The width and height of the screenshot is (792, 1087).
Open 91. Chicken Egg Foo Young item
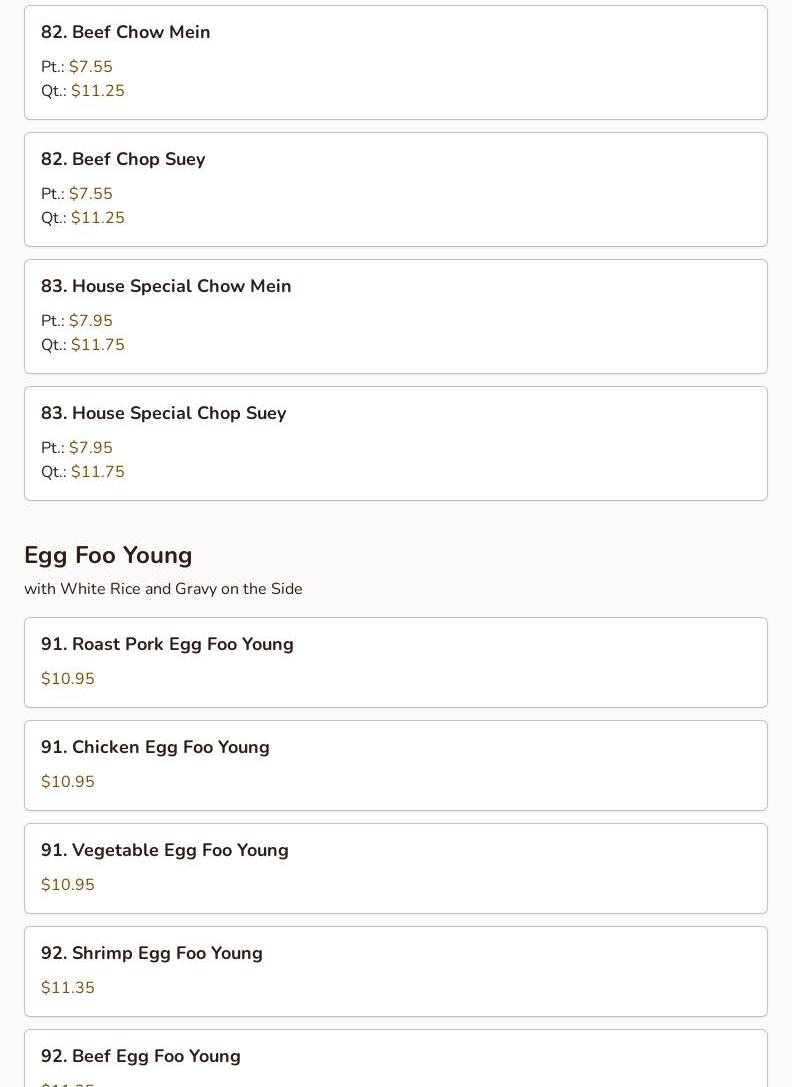click(155, 747)
